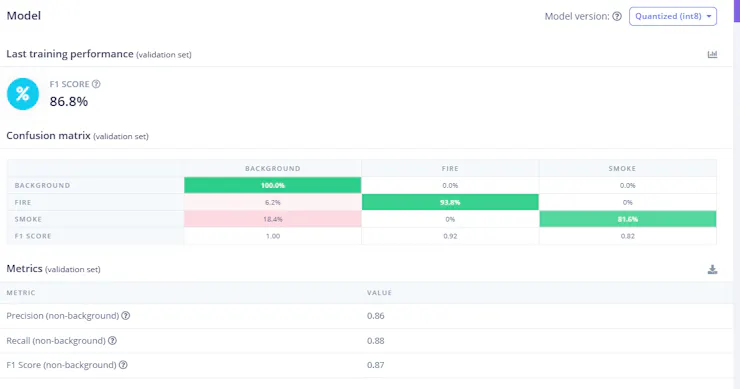Click the Model heading

pyautogui.click(x=24, y=16)
